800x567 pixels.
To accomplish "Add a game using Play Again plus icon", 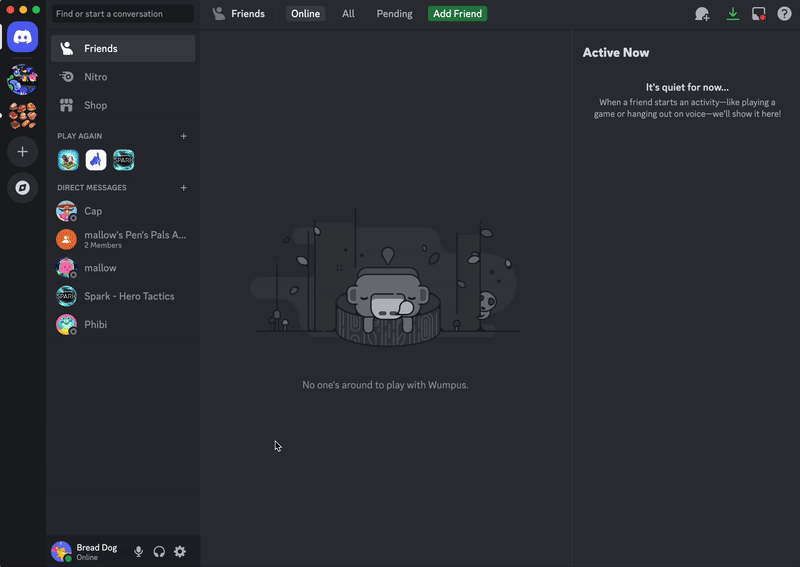I will tap(184, 136).
